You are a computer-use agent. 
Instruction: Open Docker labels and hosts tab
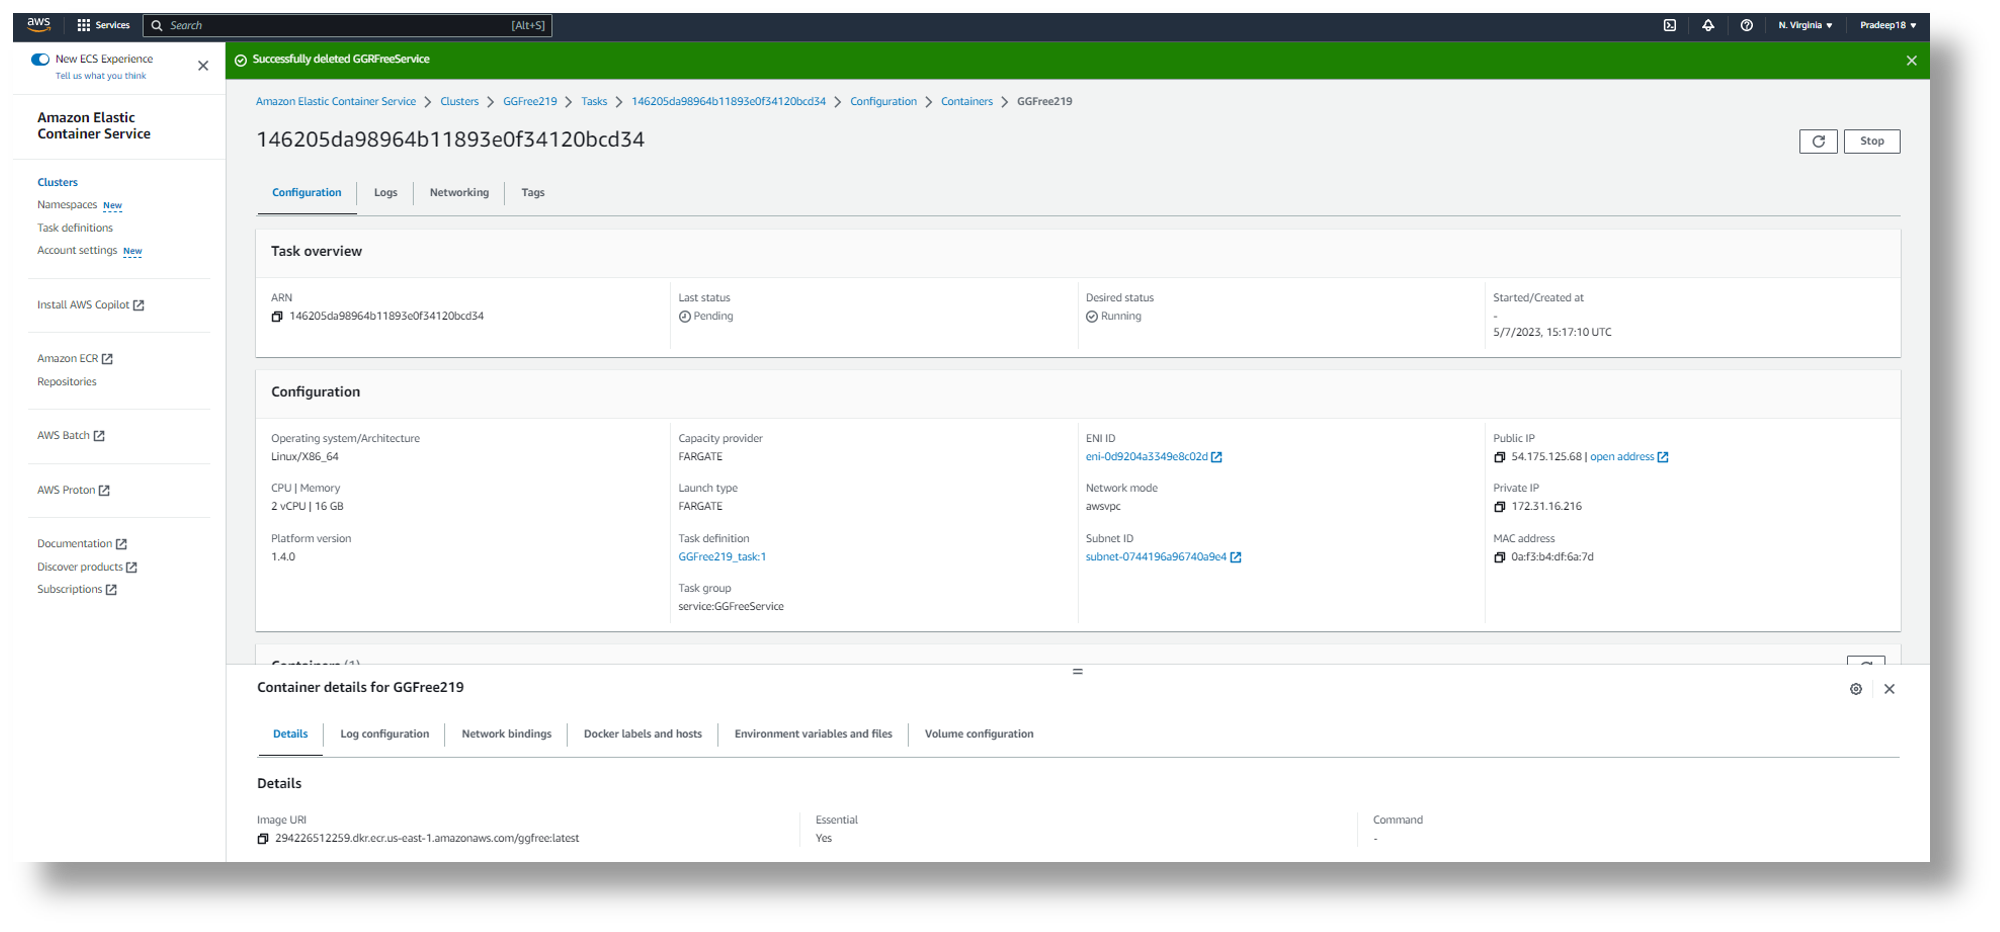coord(643,734)
